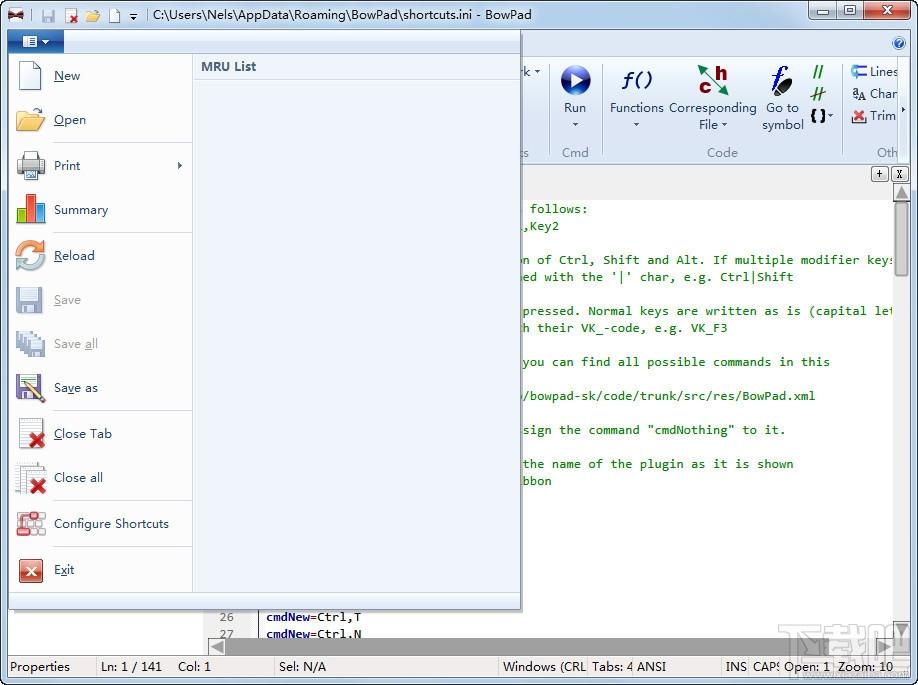Open the Functions dropdown arrow

click(636, 125)
